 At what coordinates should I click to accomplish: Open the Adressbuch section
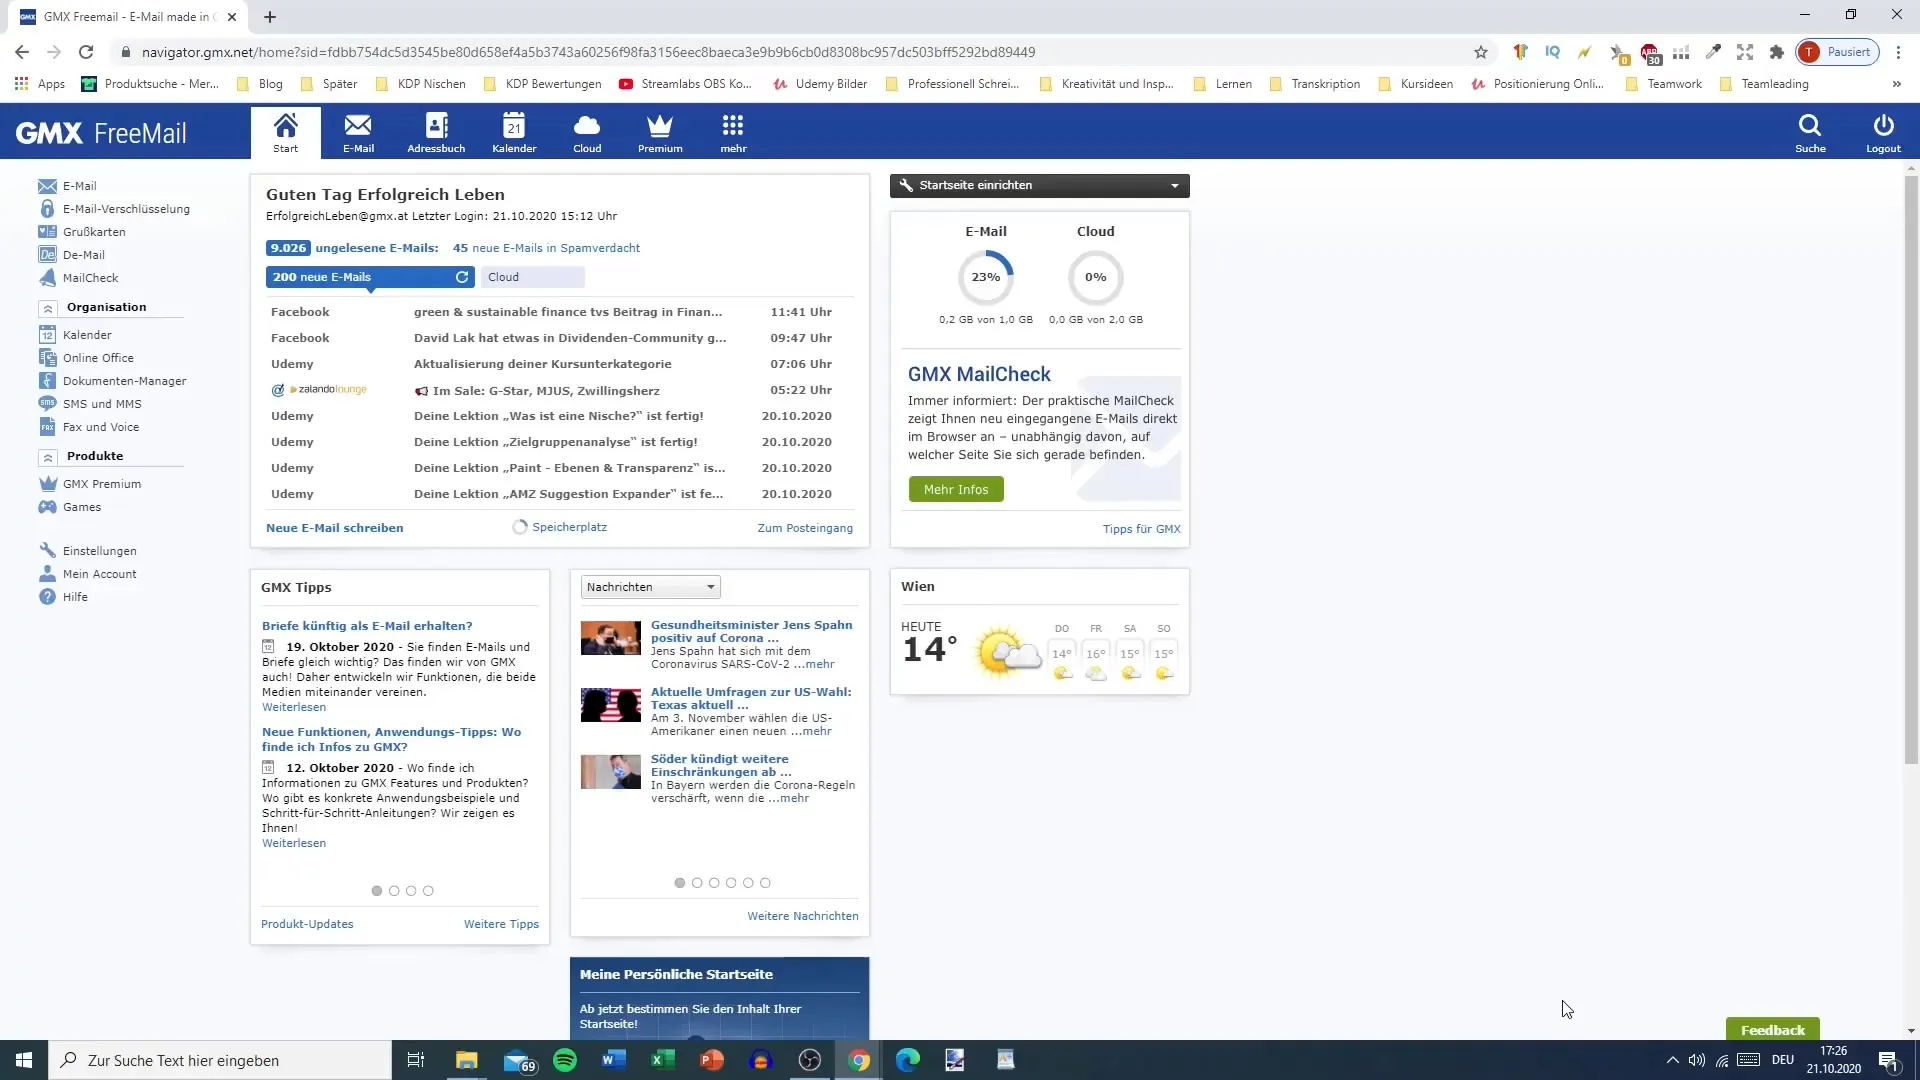point(435,132)
